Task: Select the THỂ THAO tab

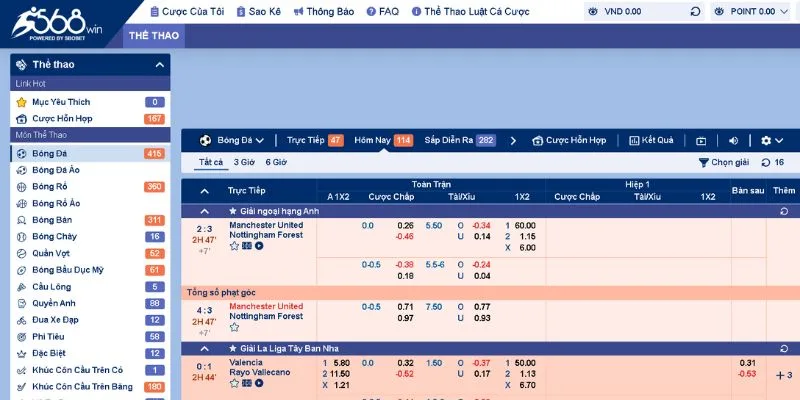Action: (154, 36)
